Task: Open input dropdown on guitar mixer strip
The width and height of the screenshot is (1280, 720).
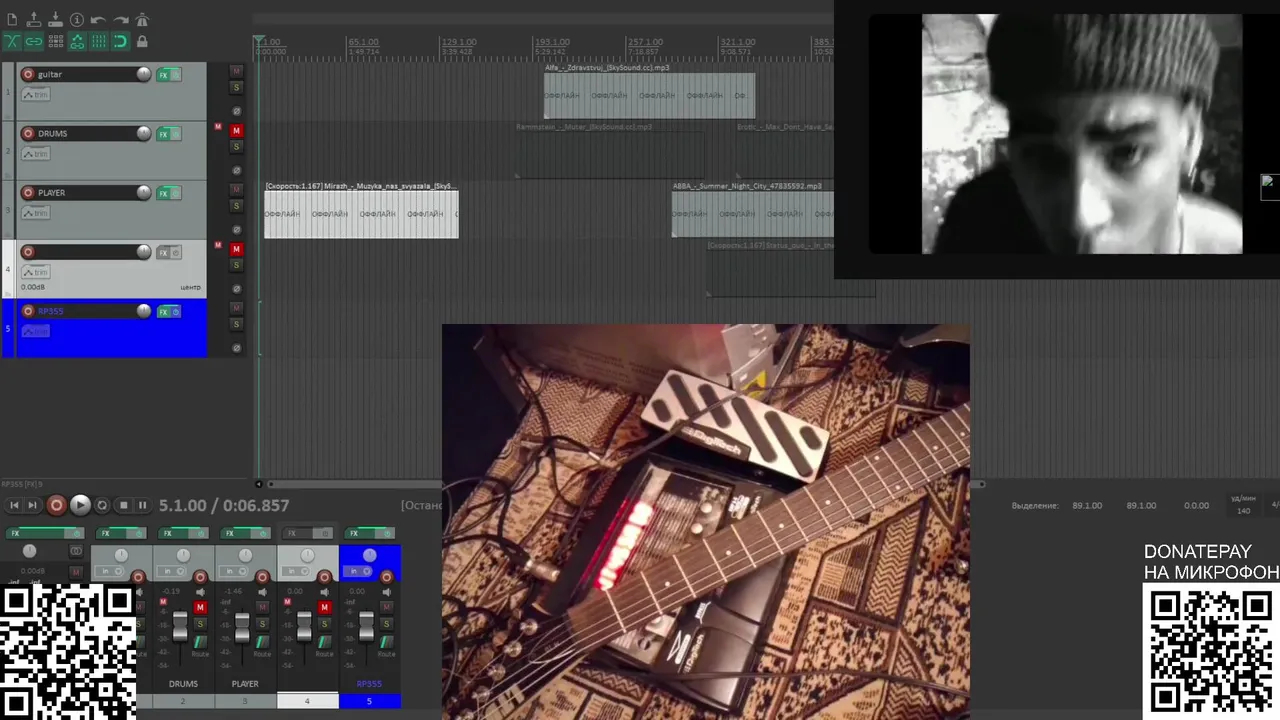Action: 110,571
